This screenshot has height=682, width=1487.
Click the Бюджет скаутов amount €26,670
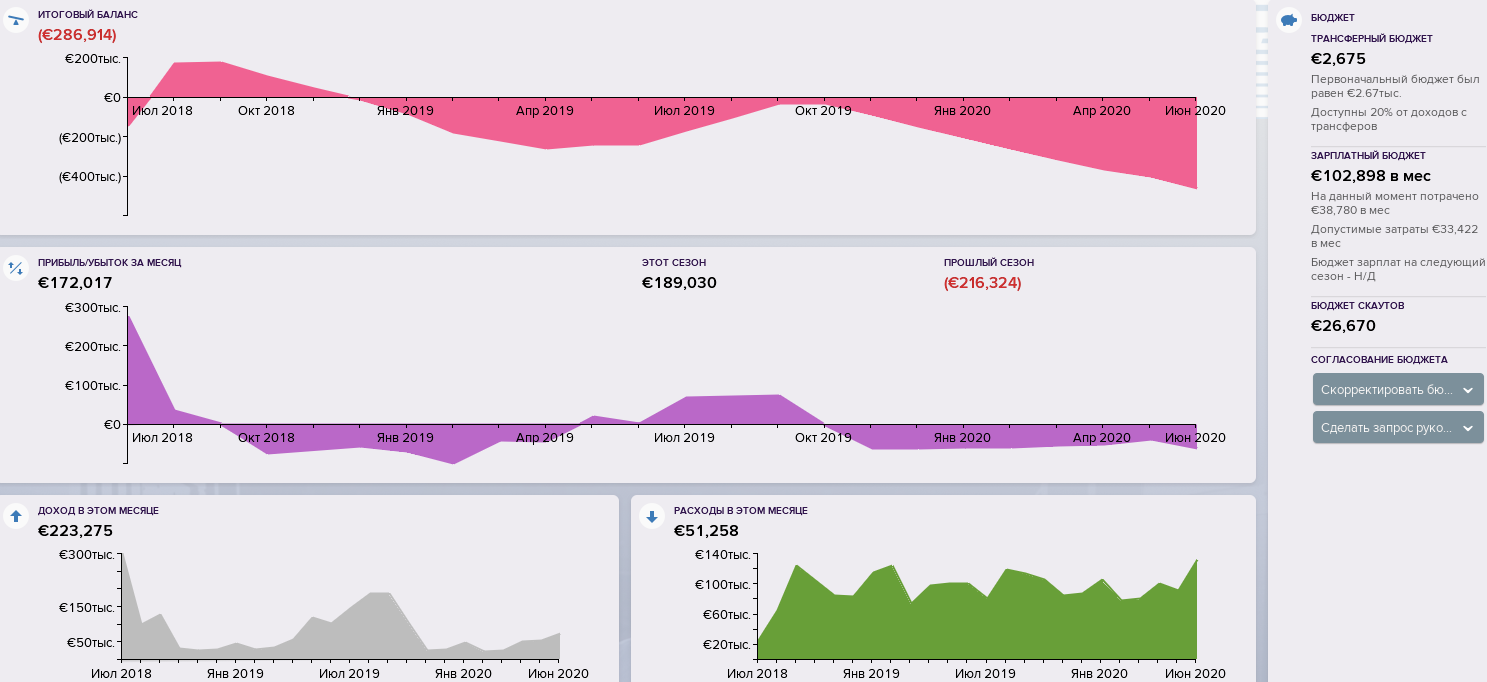[1343, 326]
